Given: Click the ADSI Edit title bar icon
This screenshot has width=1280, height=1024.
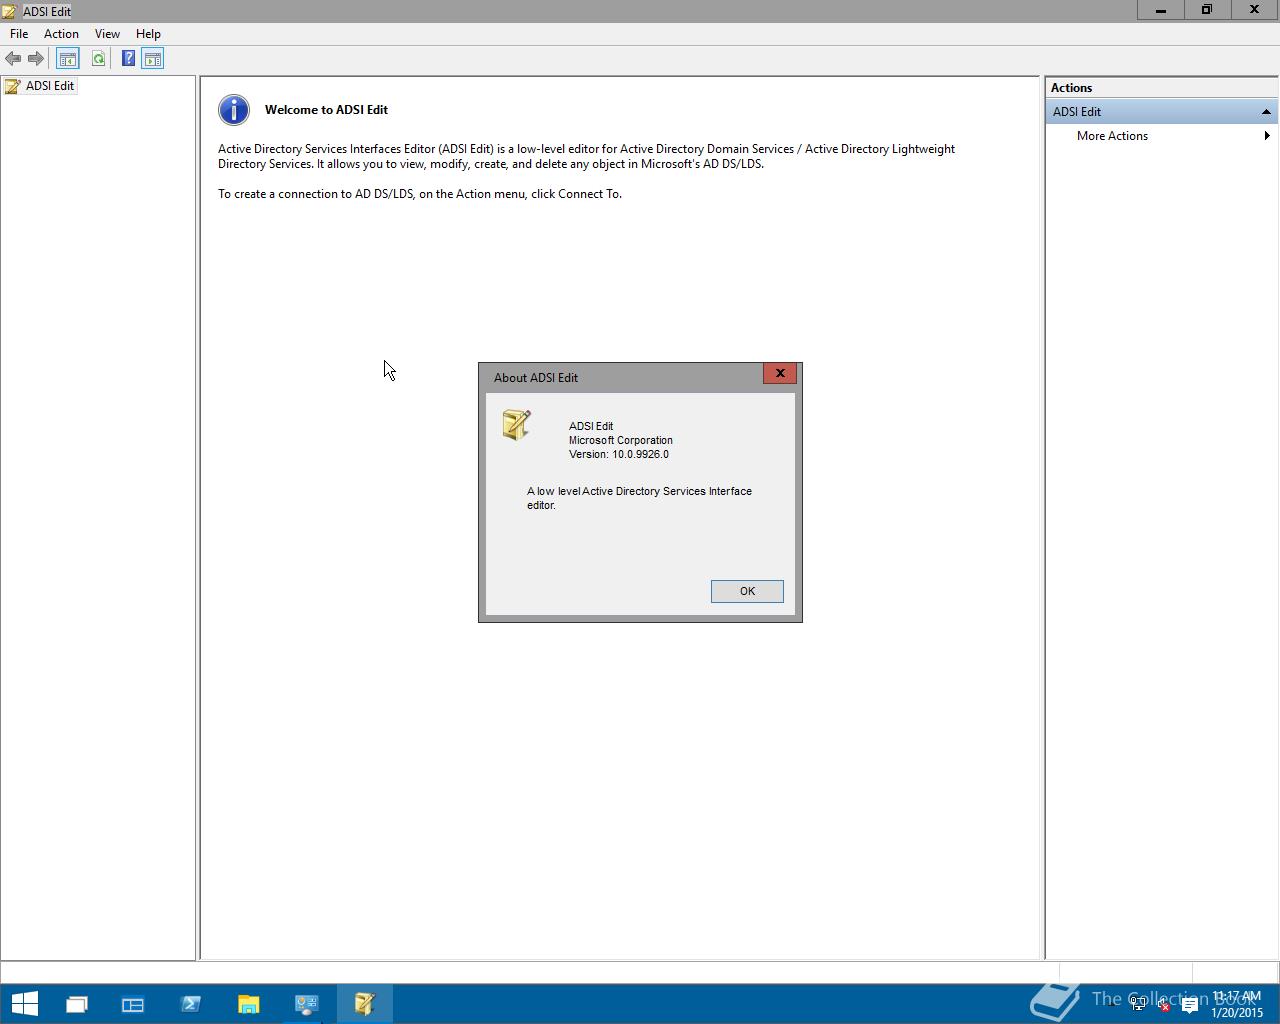Looking at the screenshot, I should pos(10,11).
